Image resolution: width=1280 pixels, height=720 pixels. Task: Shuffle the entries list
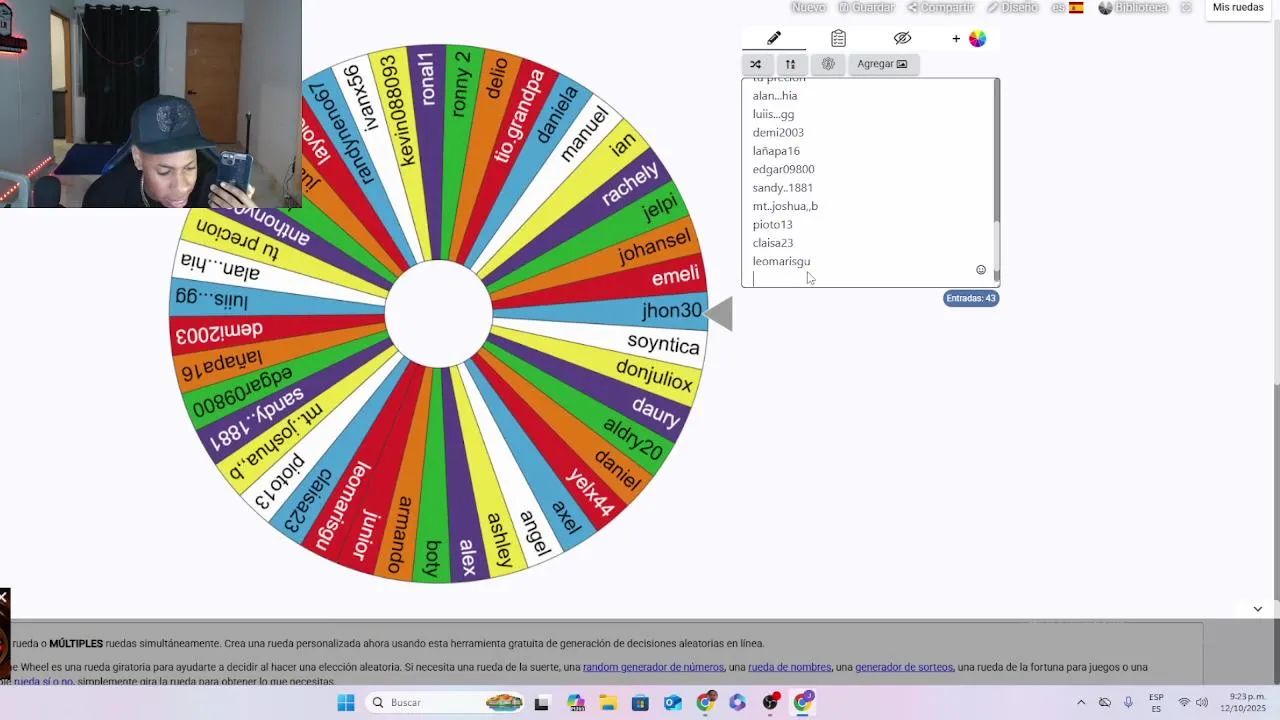coord(756,64)
